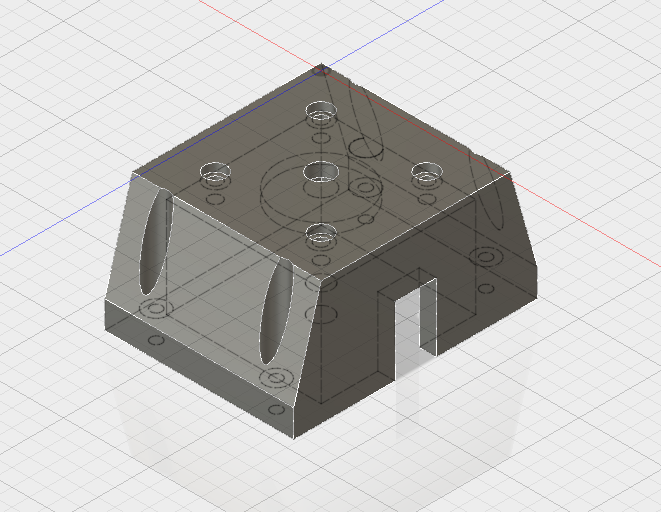Select the left countersunk hole on top face
Screen dimensions: 661x512
tap(215, 172)
